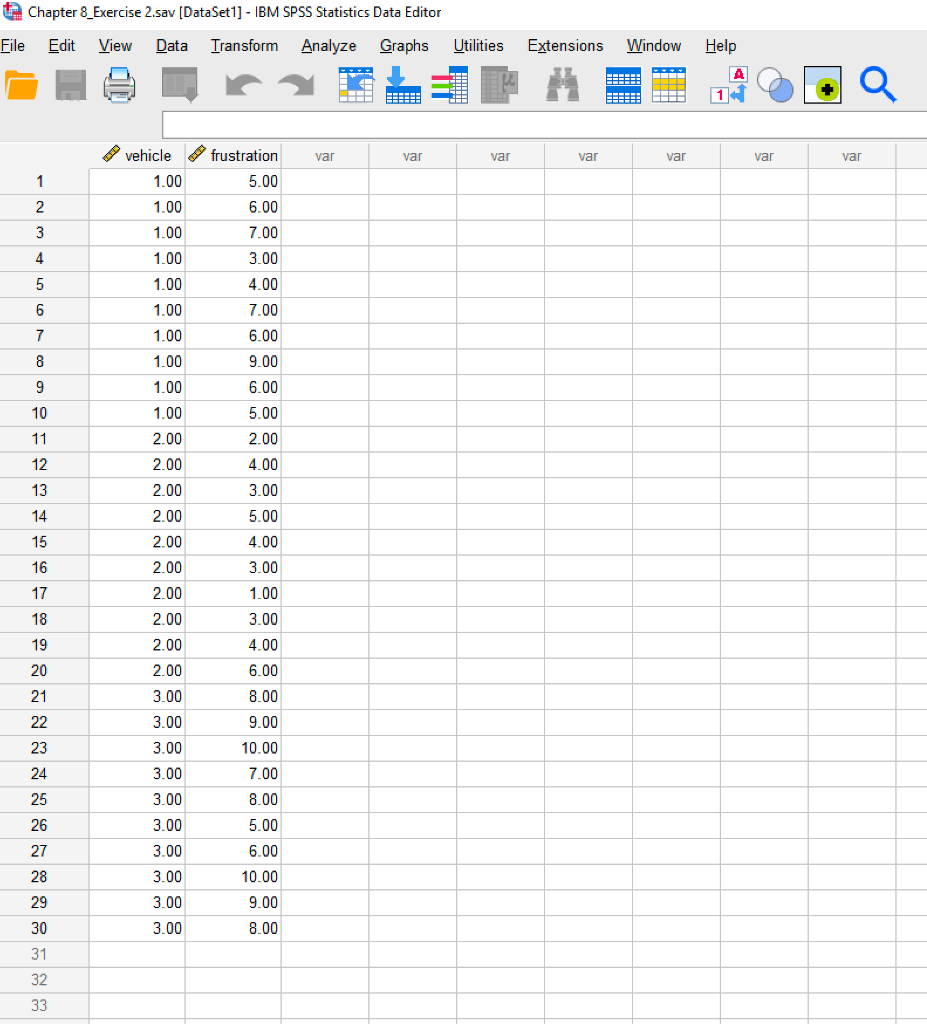This screenshot has width=927, height=1024.
Task: Open a data file with the folder icon
Action: click(x=23, y=85)
